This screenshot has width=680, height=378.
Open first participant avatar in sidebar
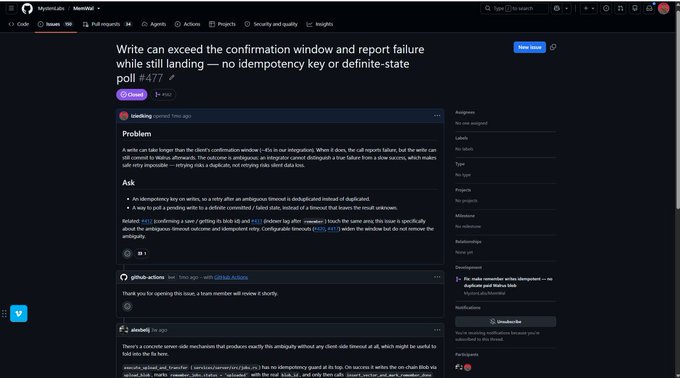pos(458,367)
